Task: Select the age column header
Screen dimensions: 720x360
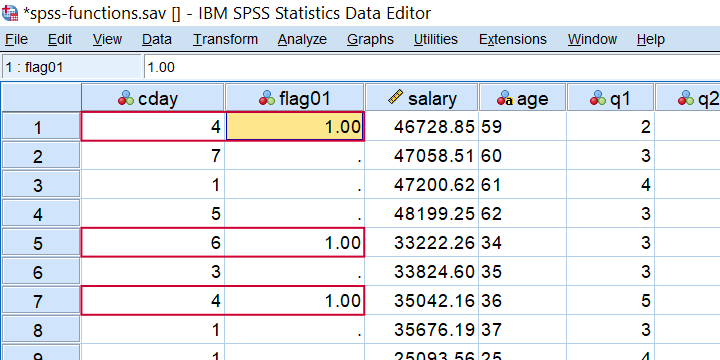Action: 522,97
